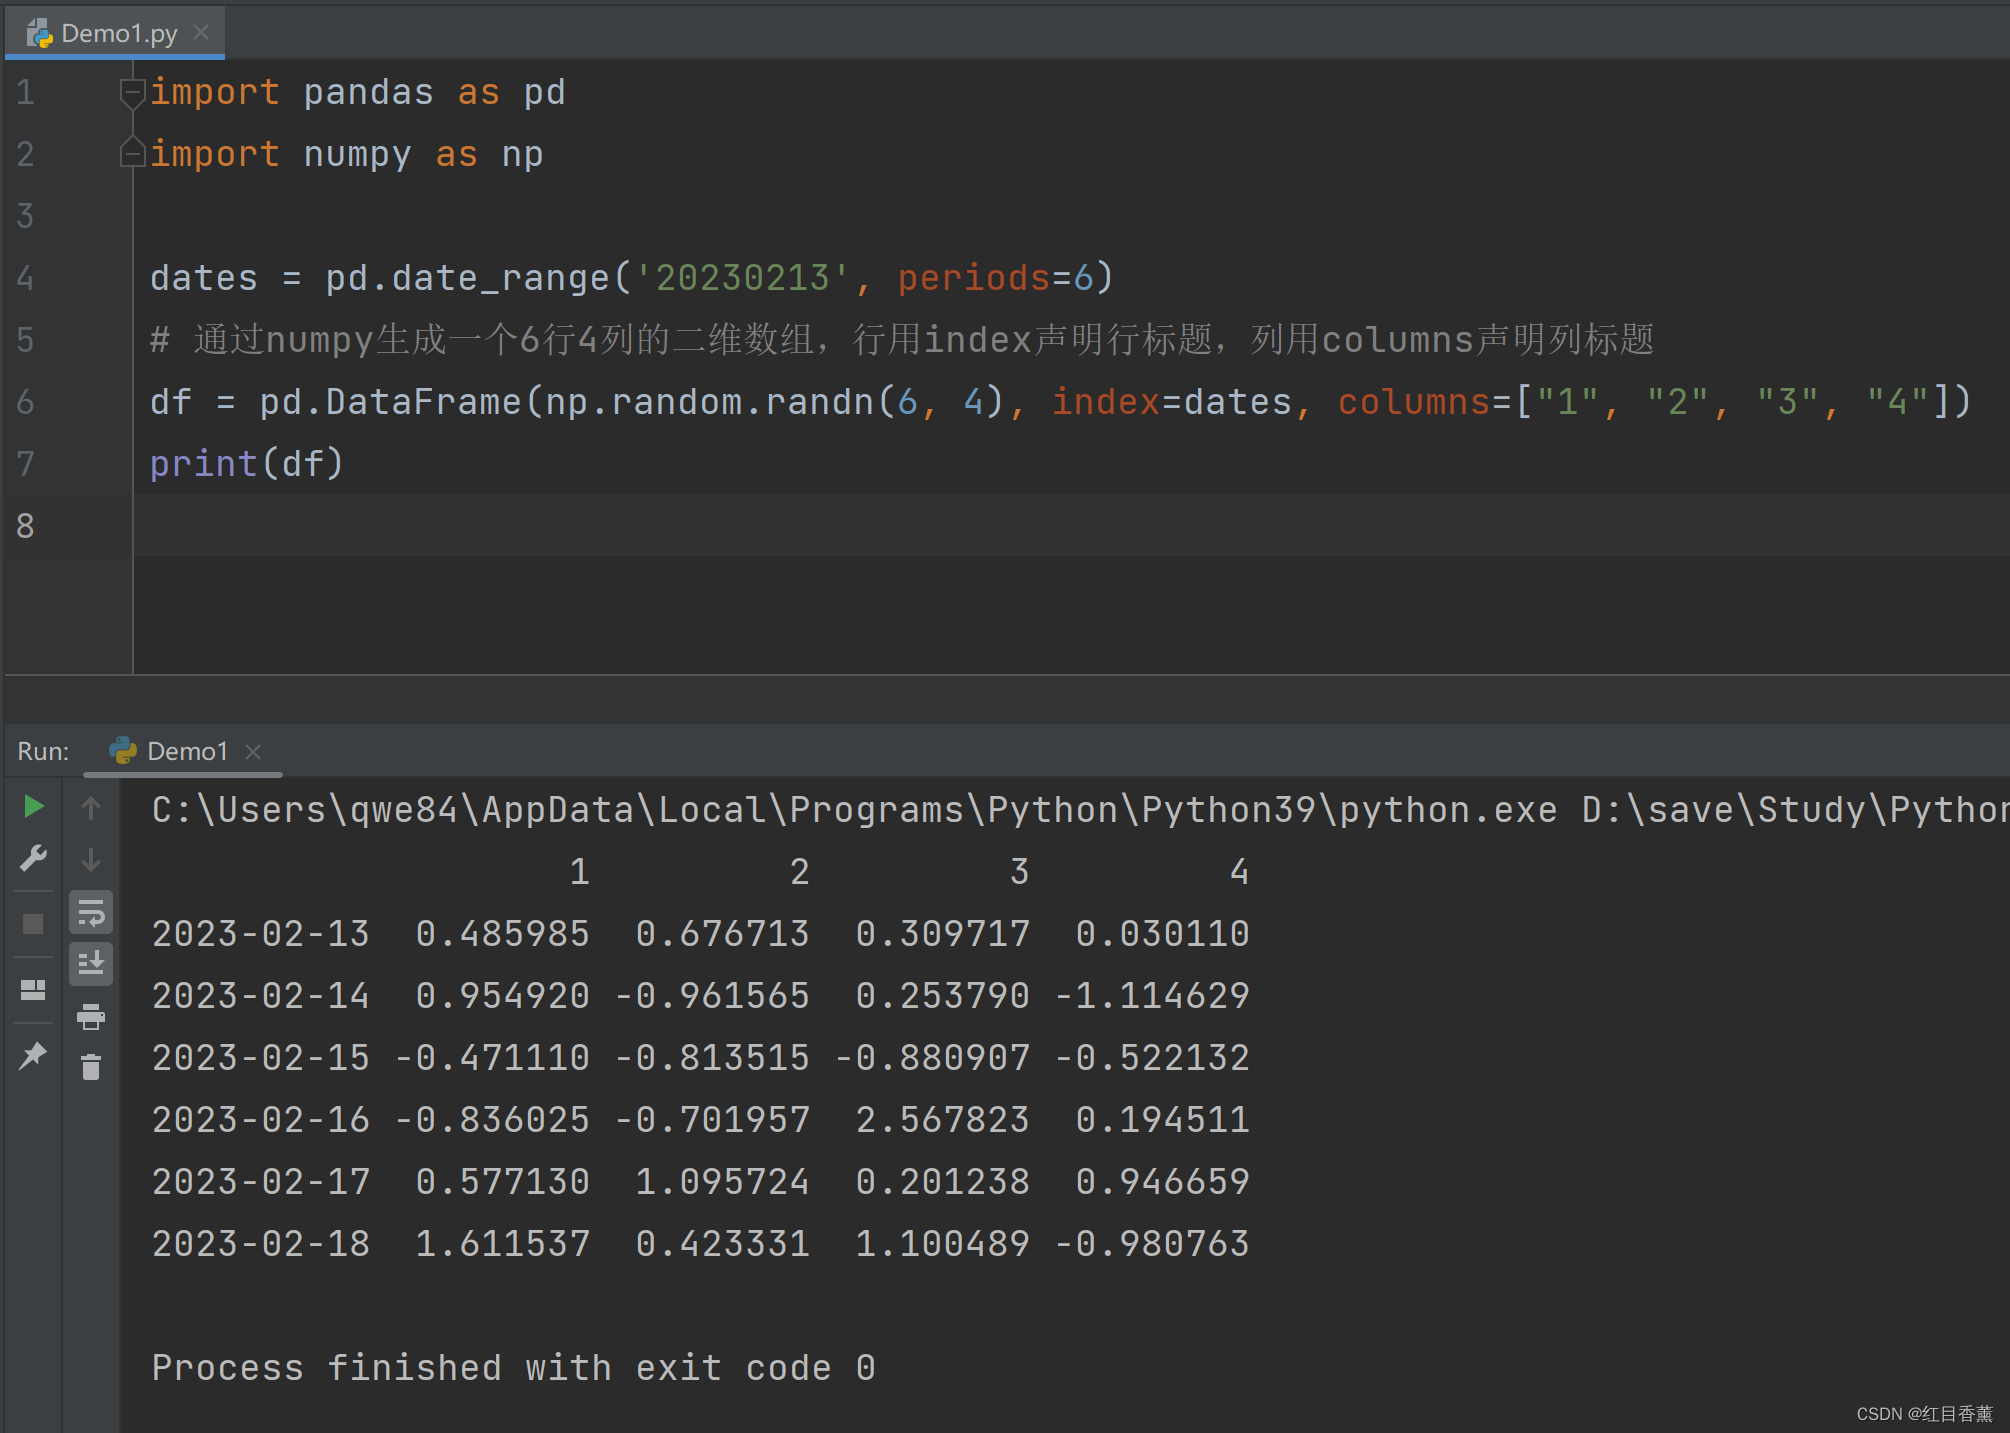
Task: Click the print(df) statement on line 7
Action: 246,464
